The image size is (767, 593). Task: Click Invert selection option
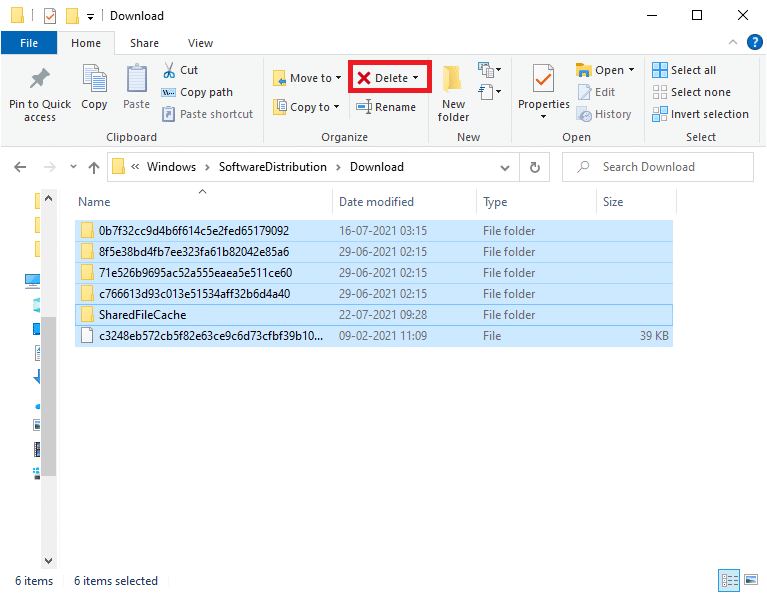tap(700, 114)
